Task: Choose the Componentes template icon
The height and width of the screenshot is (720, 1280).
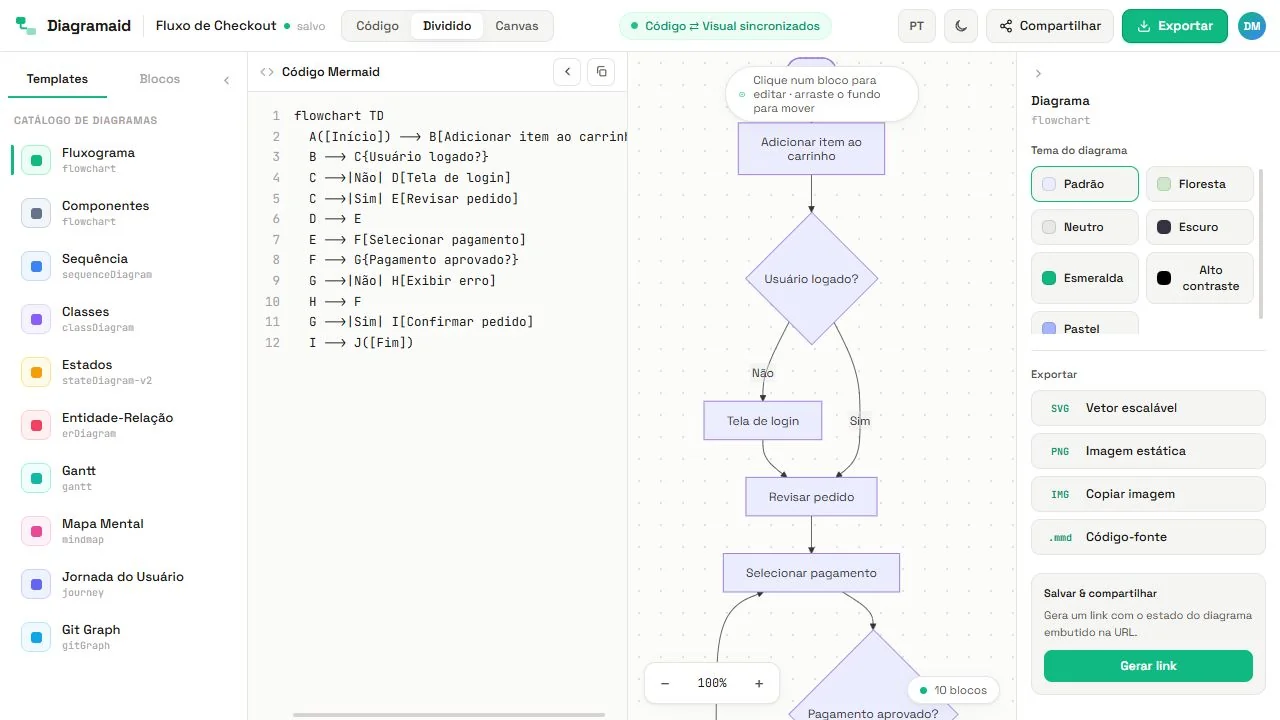Action: (x=36, y=213)
